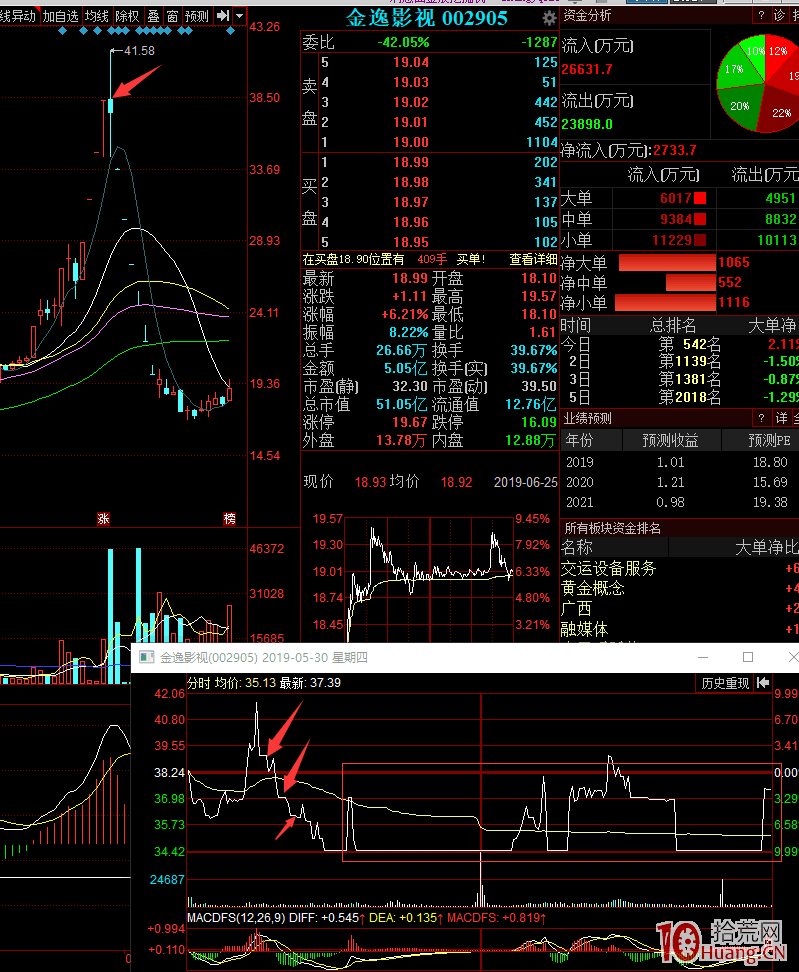This screenshot has width=799, height=972.
Task: Select the 广西 sector row
Action: (x=679, y=609)
